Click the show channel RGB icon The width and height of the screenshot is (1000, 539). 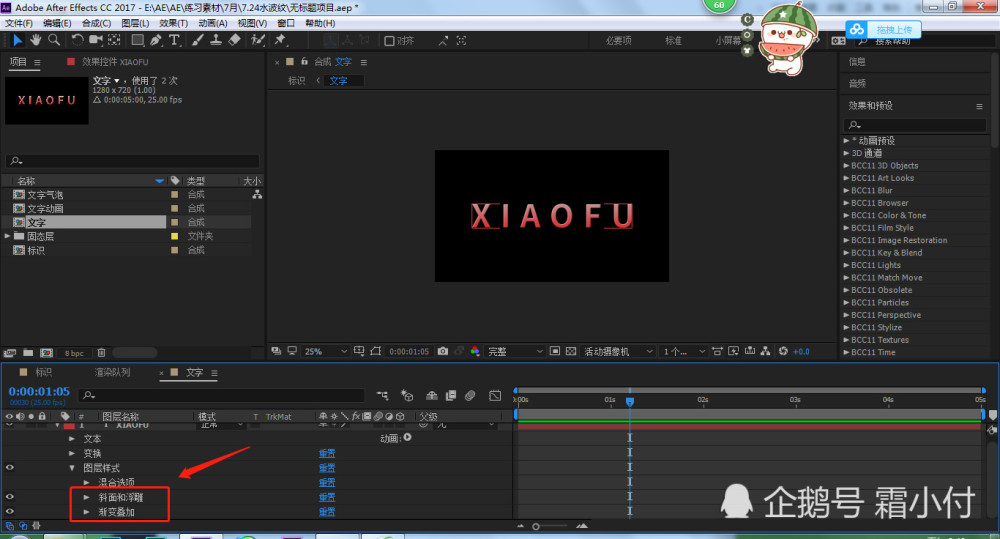[x=474, y=351]
